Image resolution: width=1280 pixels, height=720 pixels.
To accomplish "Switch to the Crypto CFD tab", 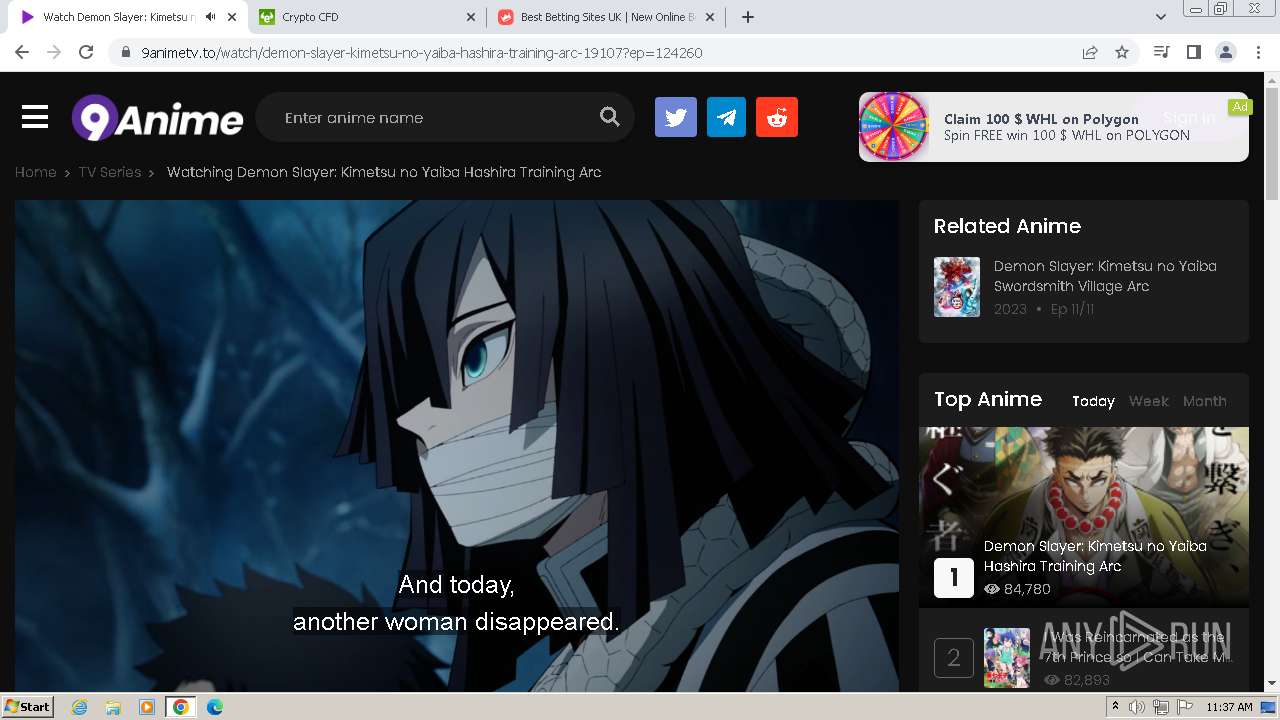I will pos(367,17).
